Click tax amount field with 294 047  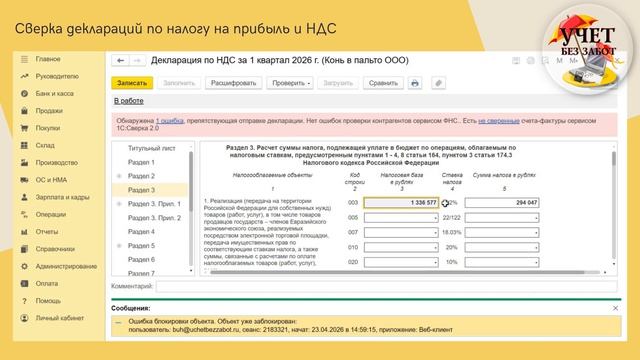502,203
